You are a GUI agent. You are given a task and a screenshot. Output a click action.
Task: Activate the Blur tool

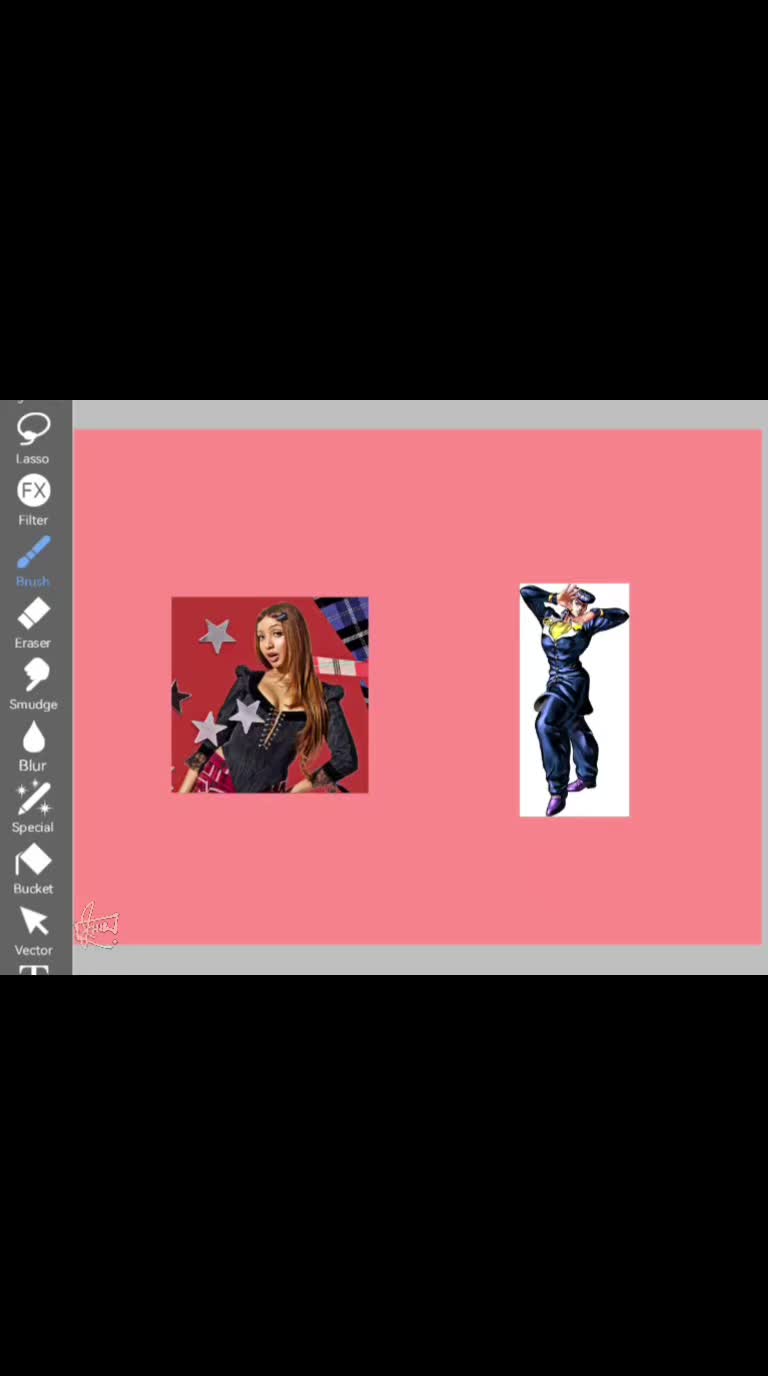pyautogui.click(x=33, y=746)
